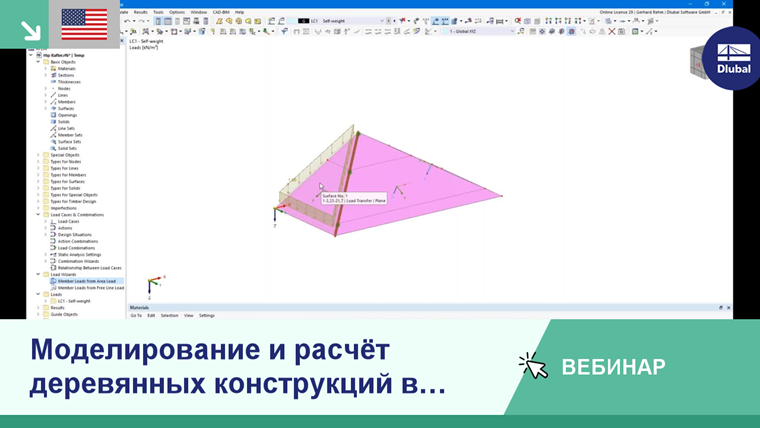Click the Member Loads from Free Line Load icon
This screenshot has width=760, height=428.
[x=53, y=288]
